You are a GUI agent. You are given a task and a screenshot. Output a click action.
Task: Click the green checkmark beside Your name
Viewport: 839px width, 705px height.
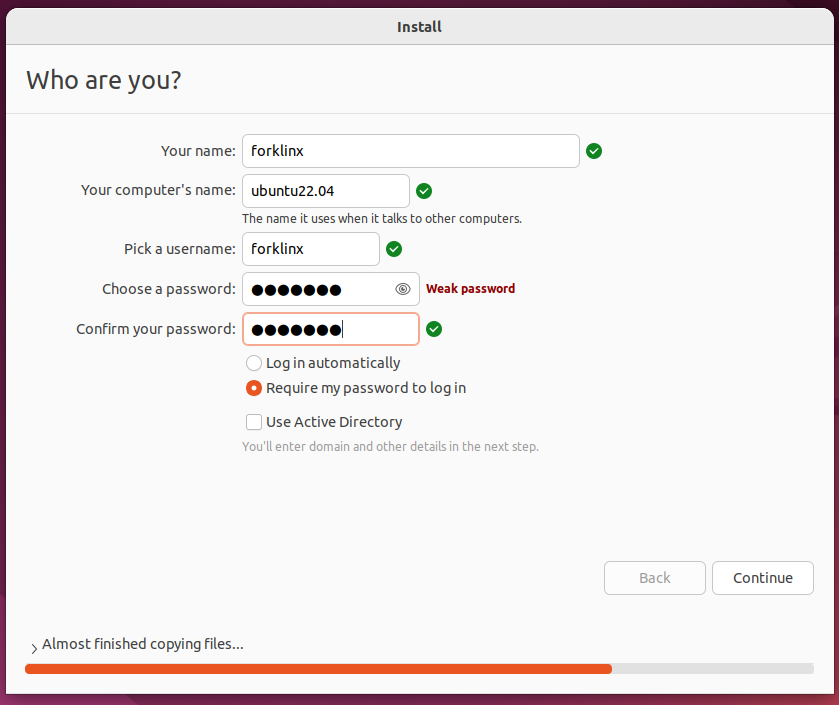(593, 151)
